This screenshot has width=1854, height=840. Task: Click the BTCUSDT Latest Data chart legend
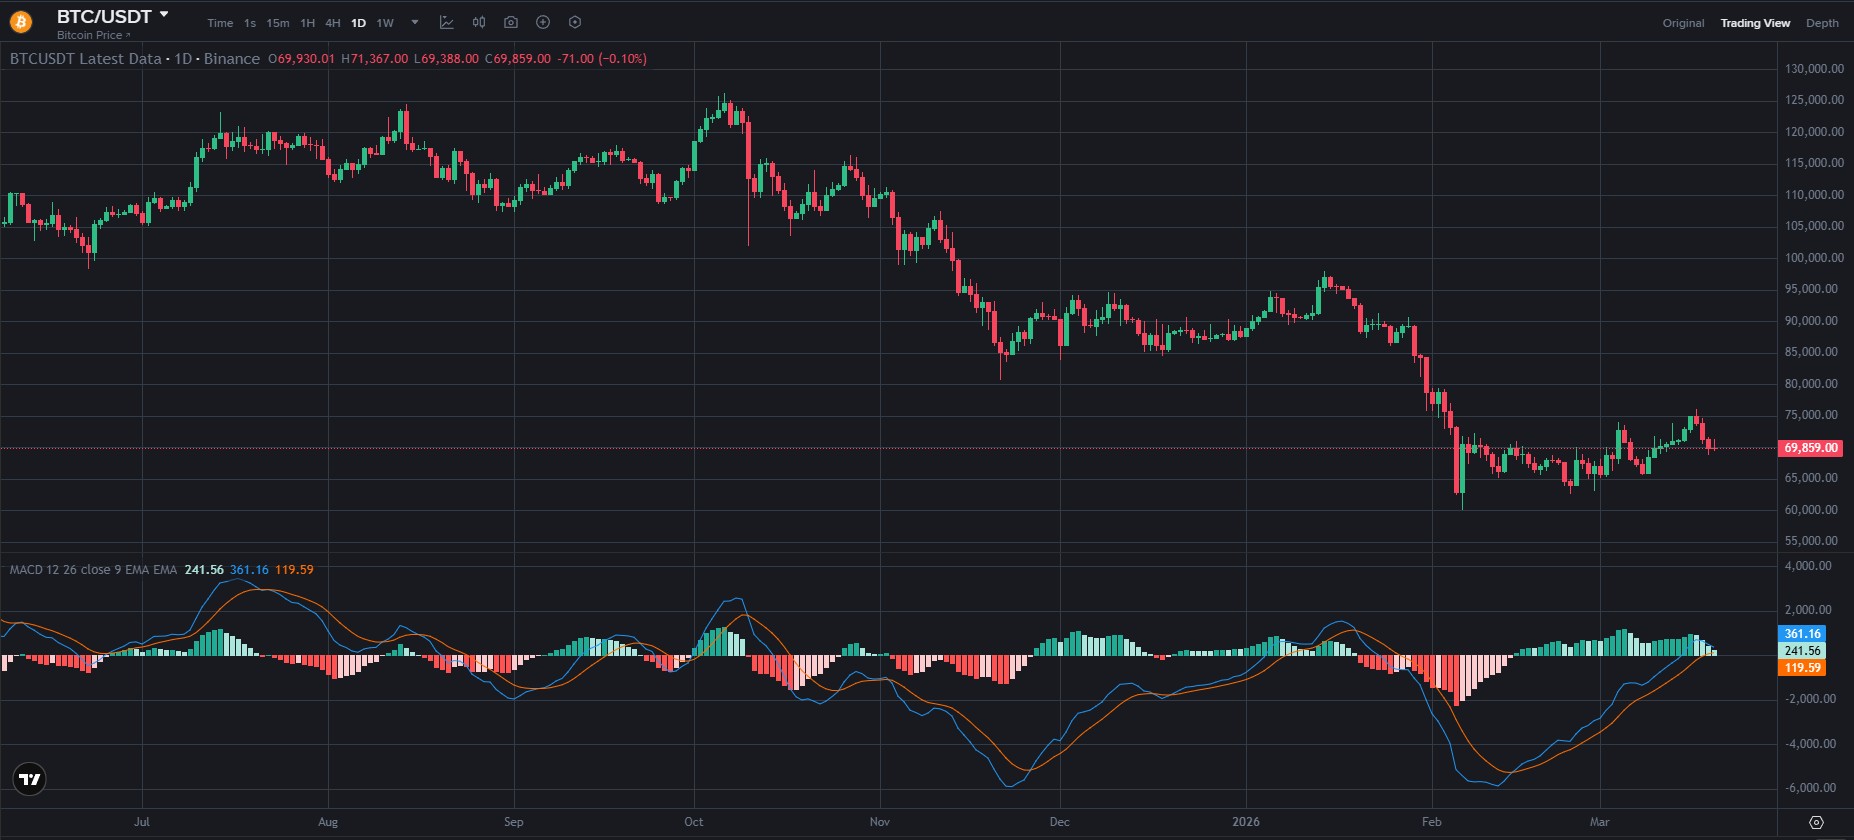(x=135, y=59)
